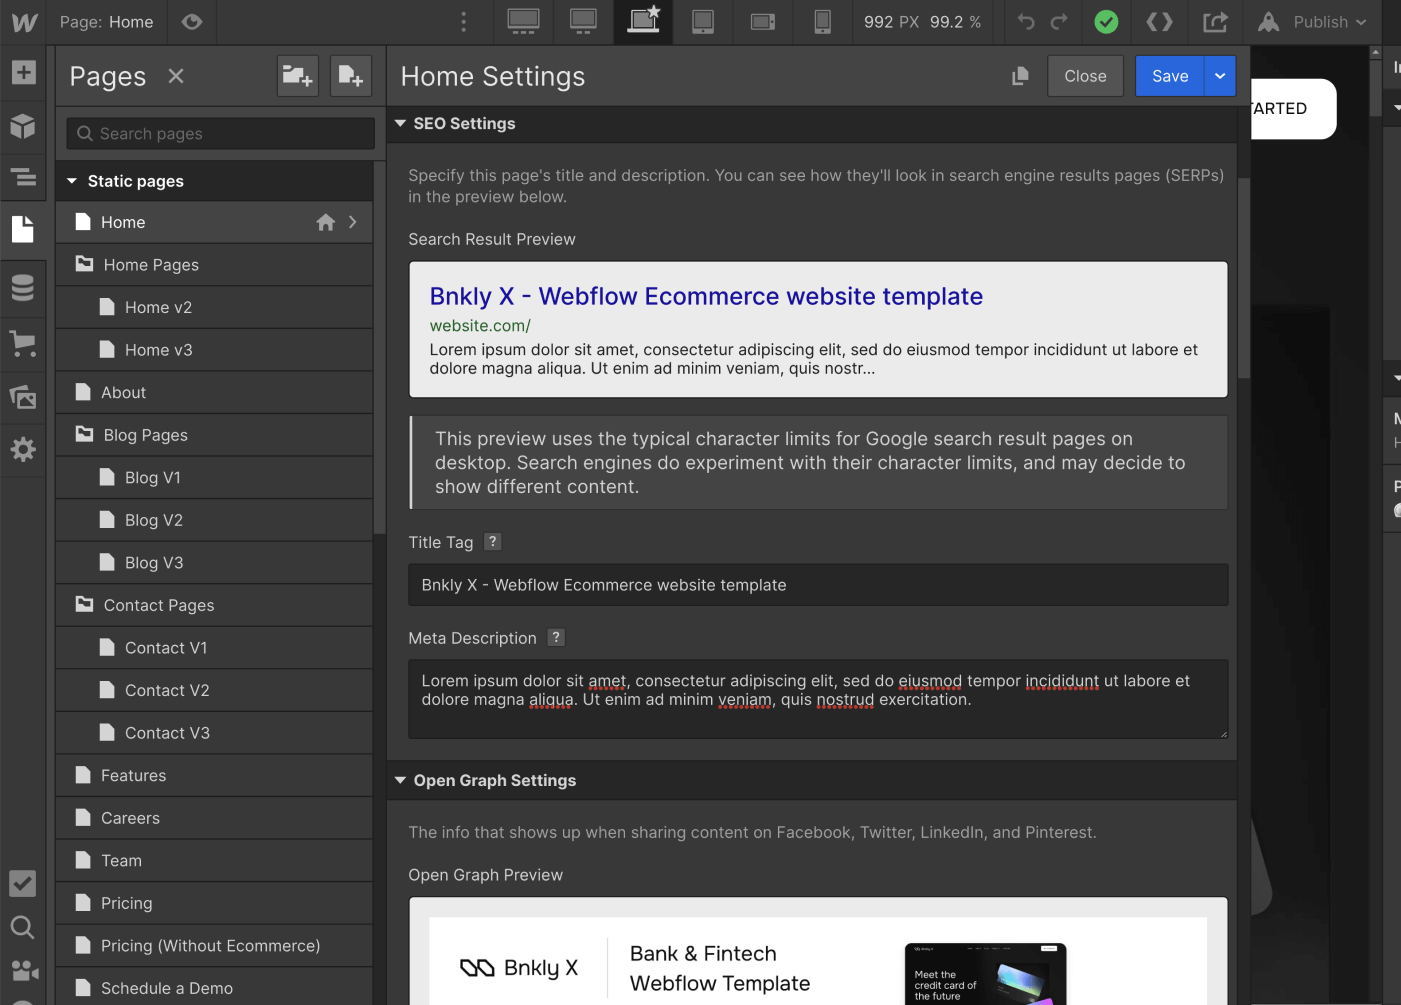Open the Home v3 page

pos(214,350)
